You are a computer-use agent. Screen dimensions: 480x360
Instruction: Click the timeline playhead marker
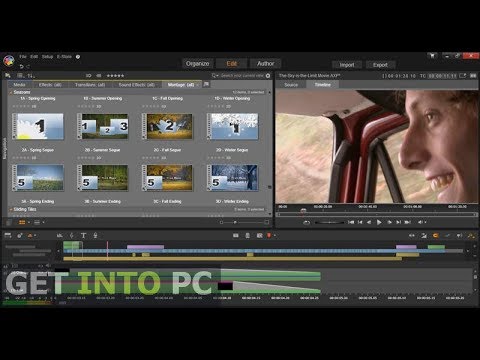[107, 250]
